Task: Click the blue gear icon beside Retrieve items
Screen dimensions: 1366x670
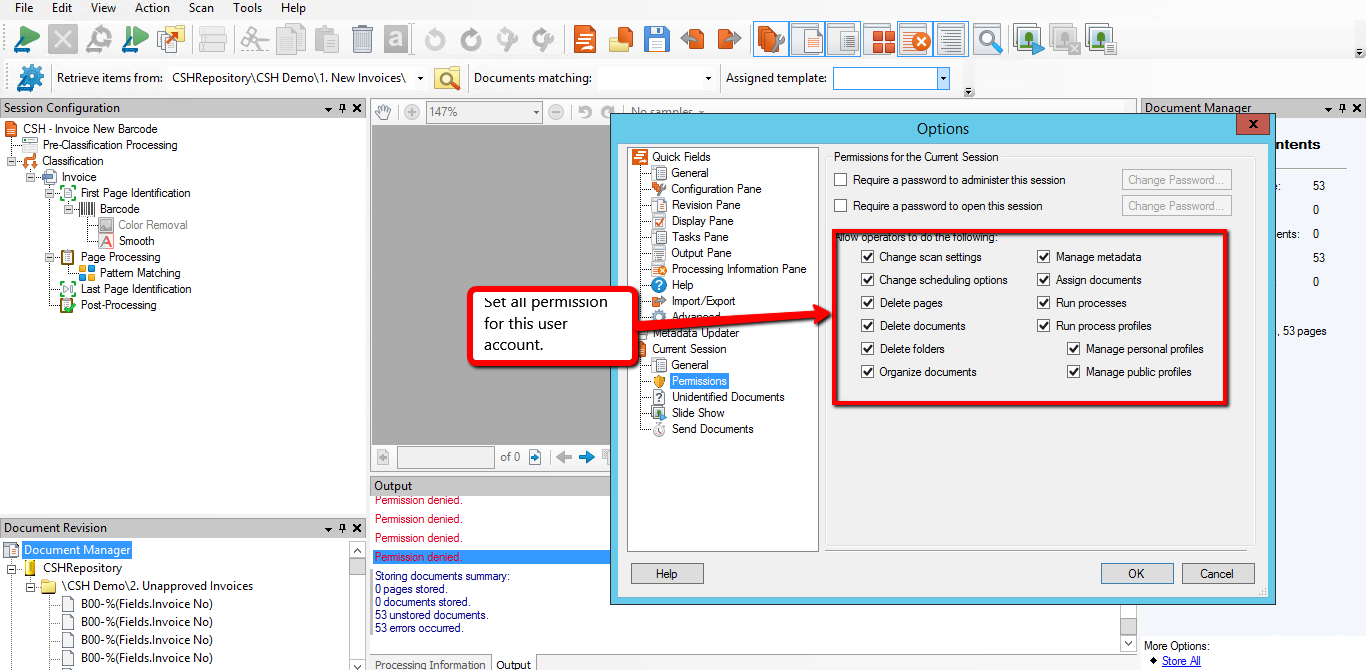Action: coord(30,77)
